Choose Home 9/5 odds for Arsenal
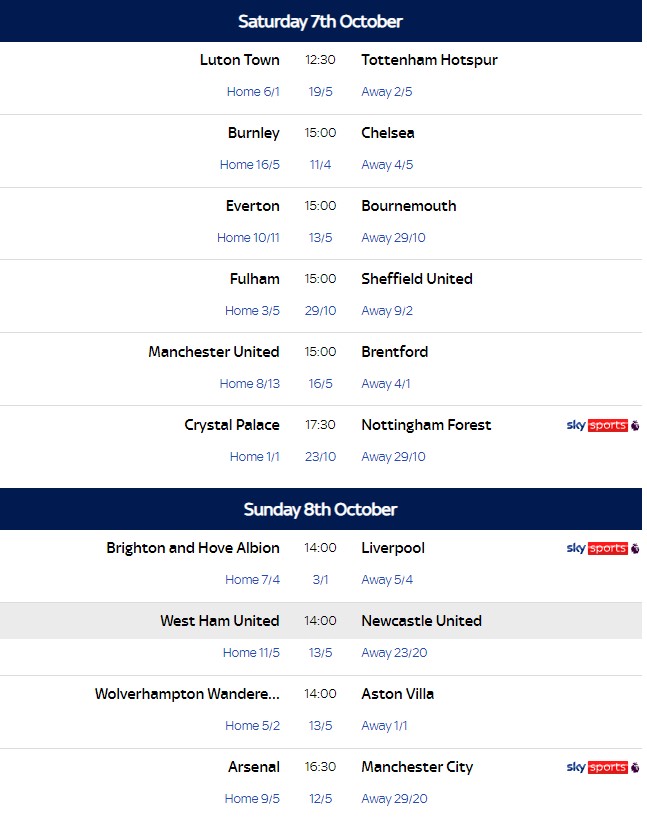Image resolution: width=647 pixels, height=828 pixels. 252,798
